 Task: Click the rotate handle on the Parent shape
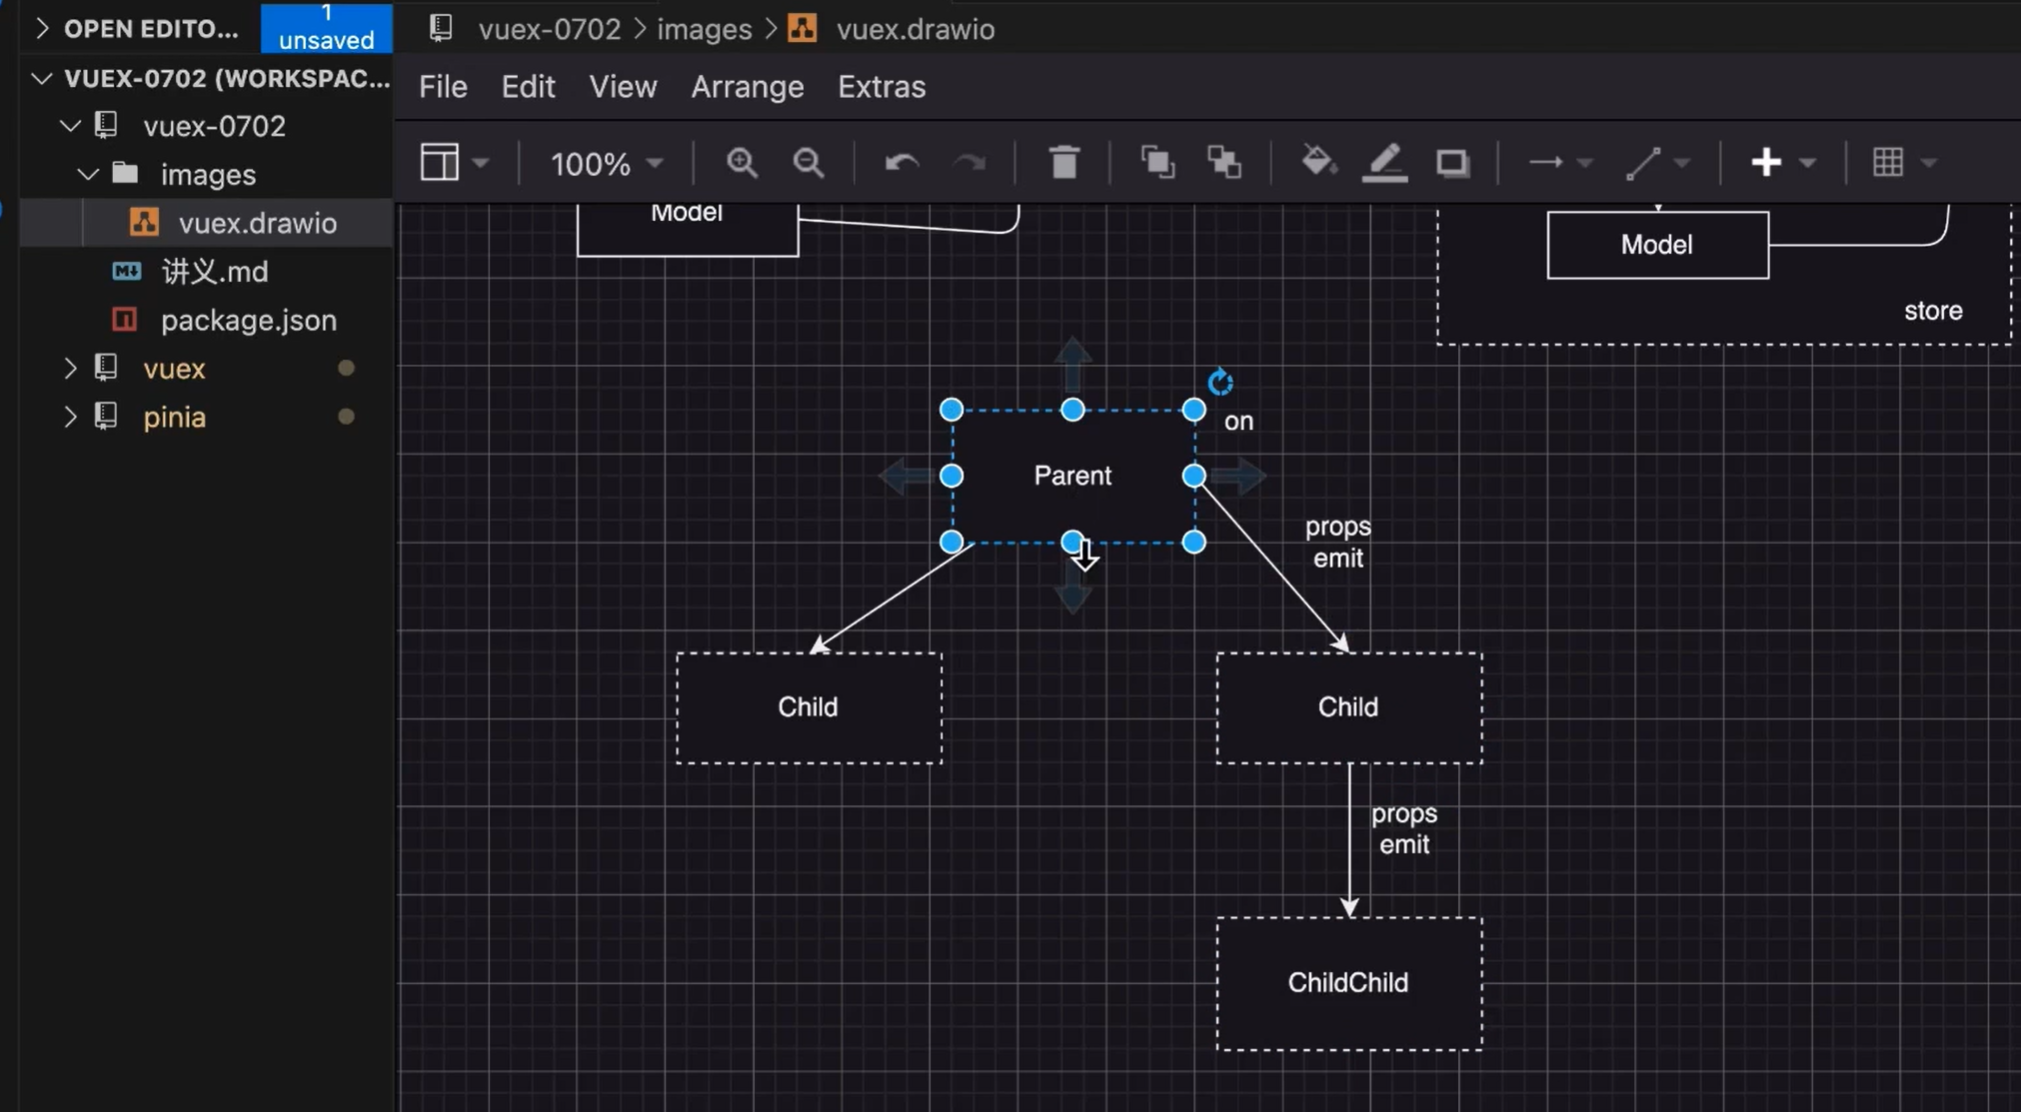pos(1220,382)
